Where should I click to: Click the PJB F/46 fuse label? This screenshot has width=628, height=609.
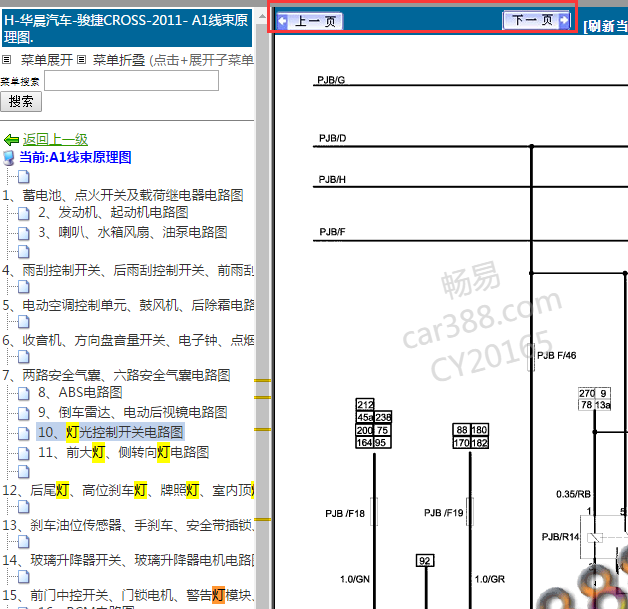[x=556, y=356]
